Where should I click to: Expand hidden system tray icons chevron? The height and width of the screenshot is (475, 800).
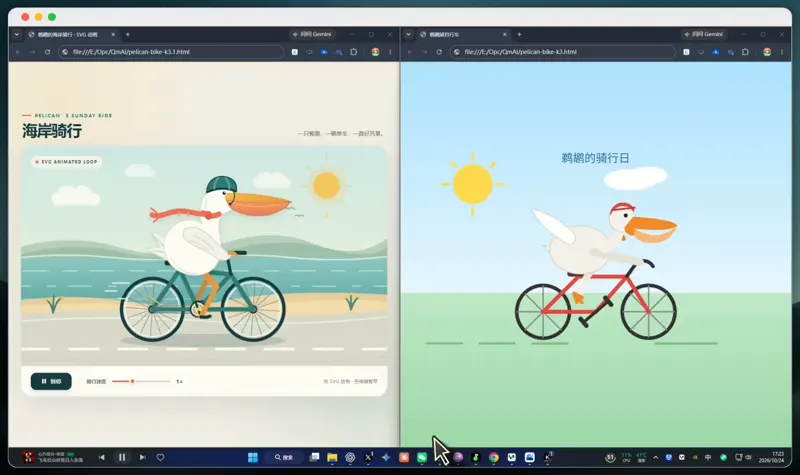click(x=656, y=457)
